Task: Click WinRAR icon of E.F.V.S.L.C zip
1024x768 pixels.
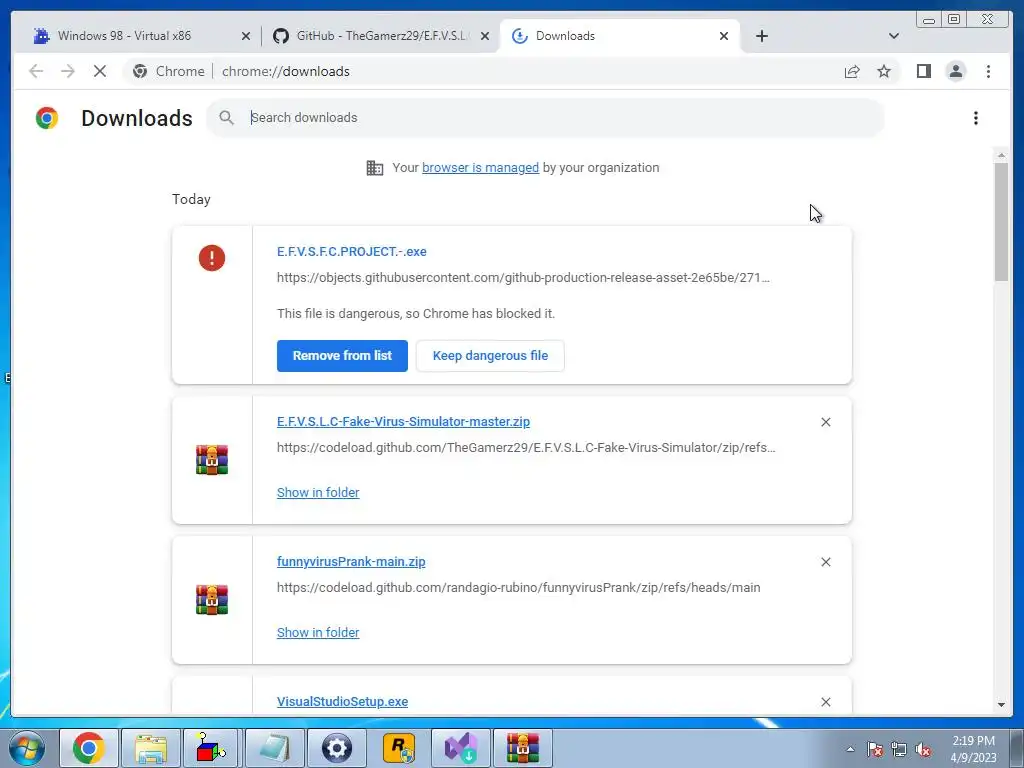Action: click(212, 460)
